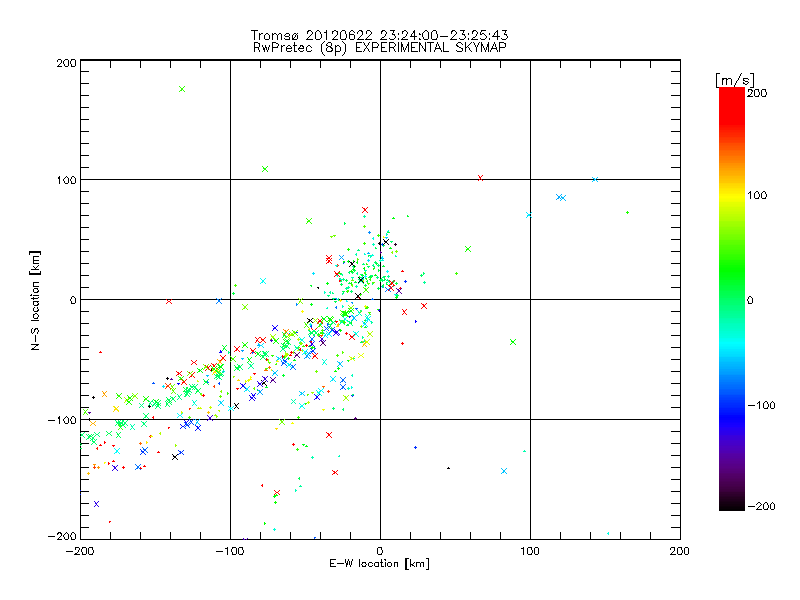Click the N-S location [km] axis label

(x=36, y=300)
